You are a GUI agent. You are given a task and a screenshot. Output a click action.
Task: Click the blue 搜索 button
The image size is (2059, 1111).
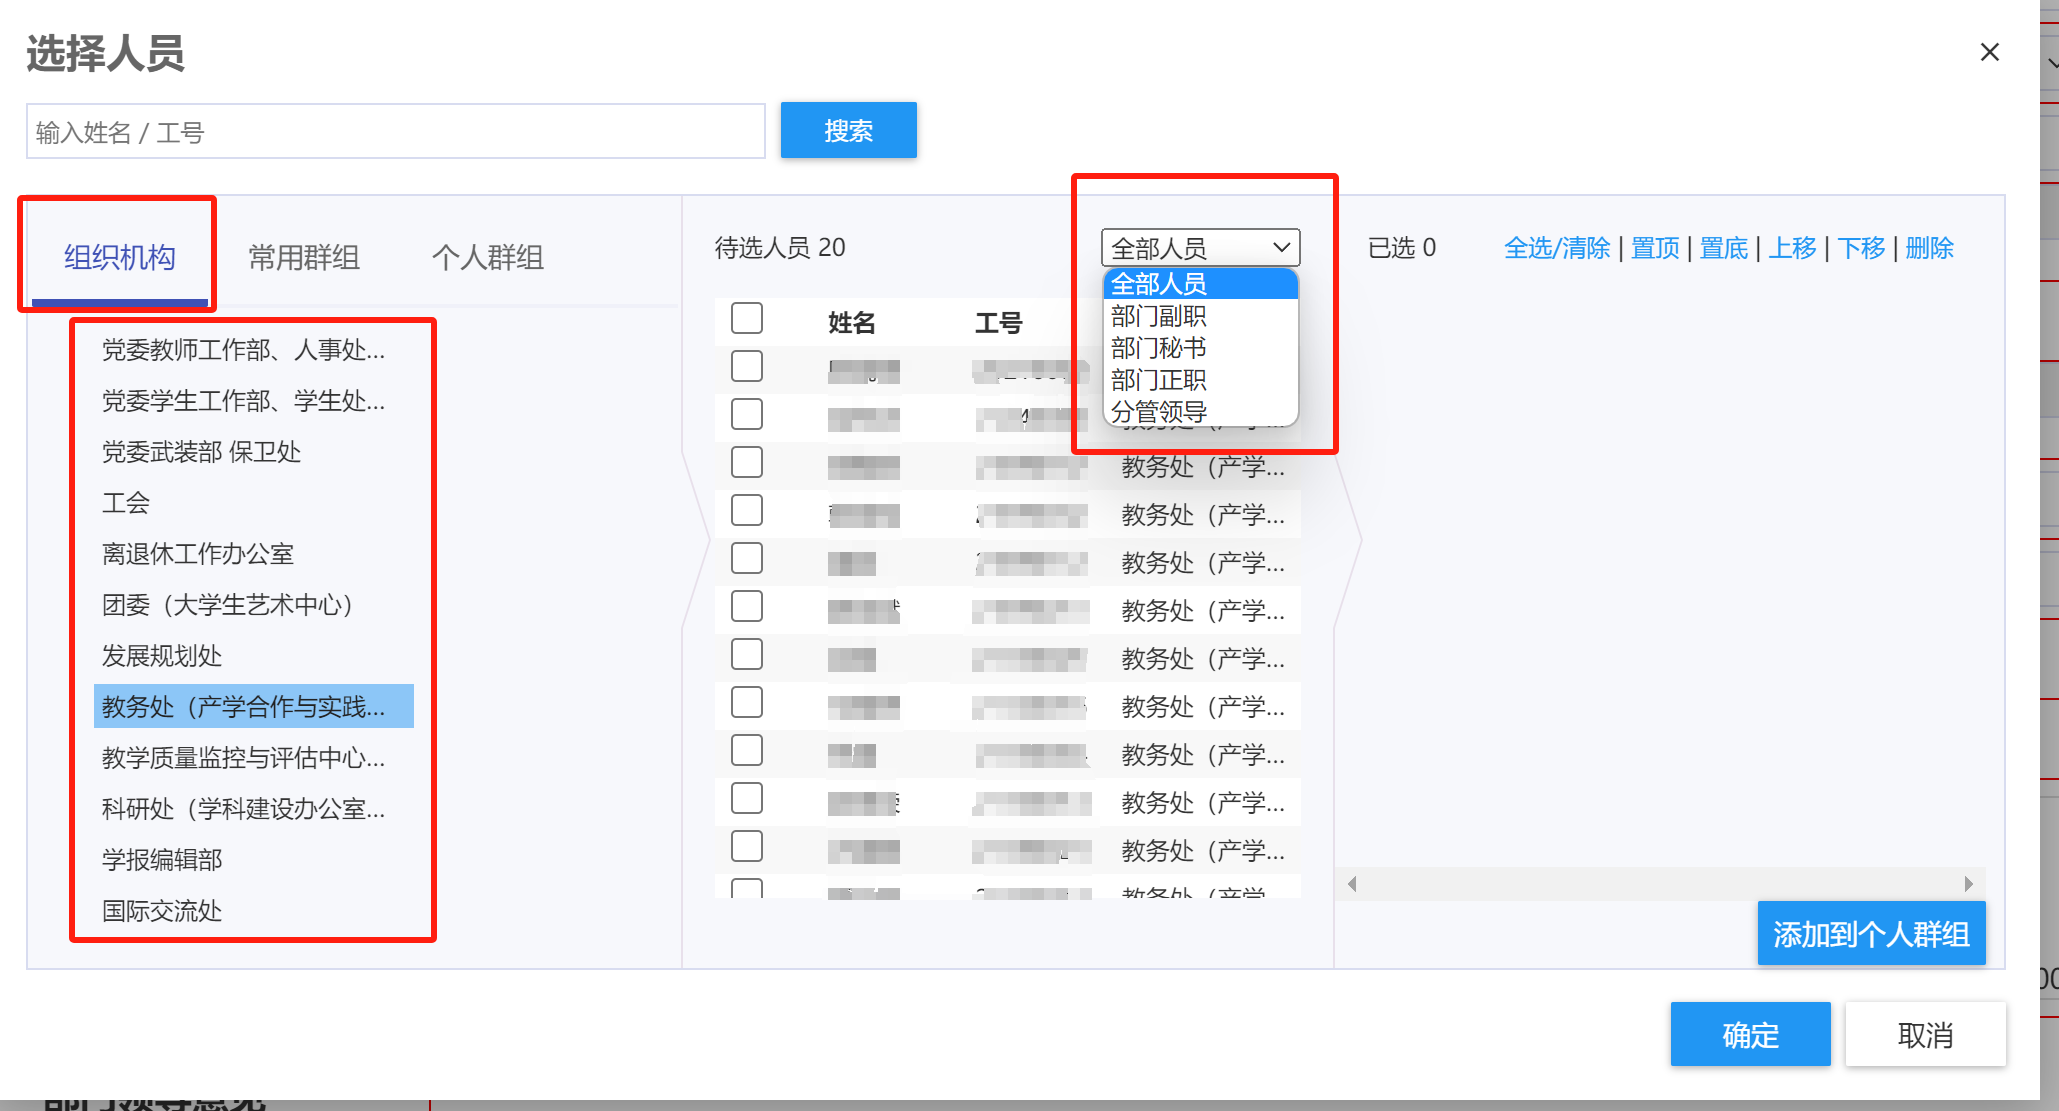[848, 130]
